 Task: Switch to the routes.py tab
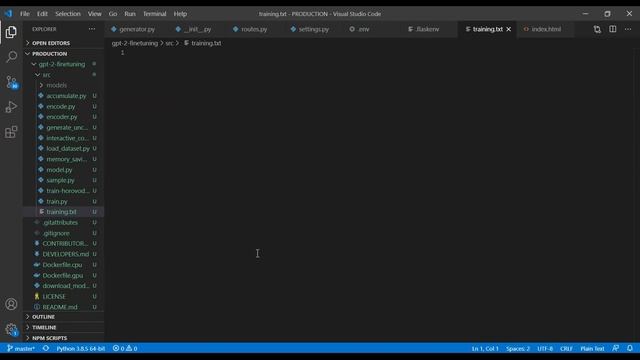tap(255, 29)
